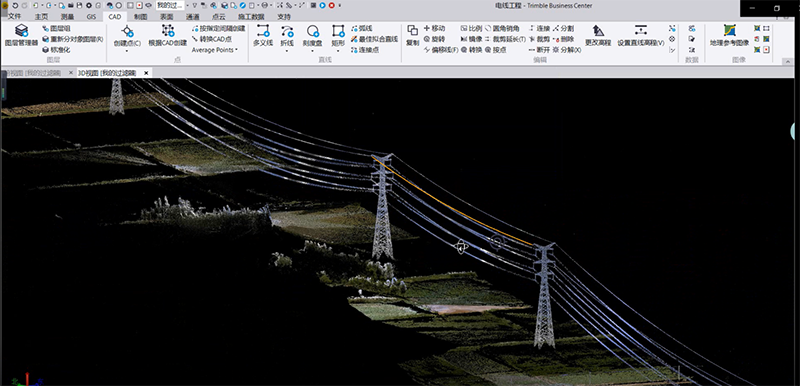Open the customize quick access toolbar arrow
This screenshot has height=386, width=800.
[x=339, y=6]
